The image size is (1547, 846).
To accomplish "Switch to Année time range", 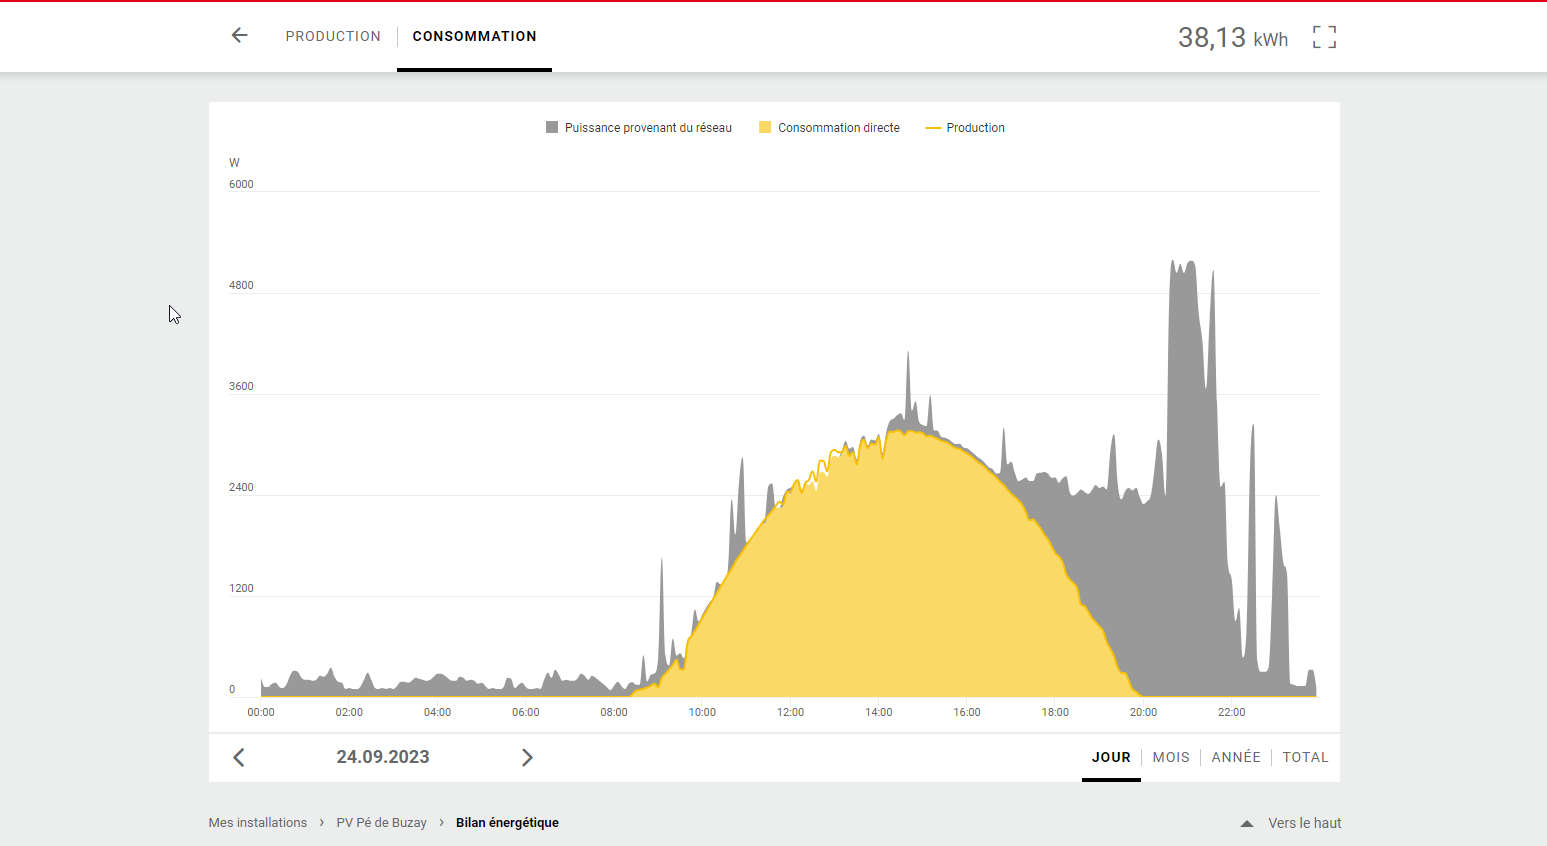I will tap(1236, 758).
